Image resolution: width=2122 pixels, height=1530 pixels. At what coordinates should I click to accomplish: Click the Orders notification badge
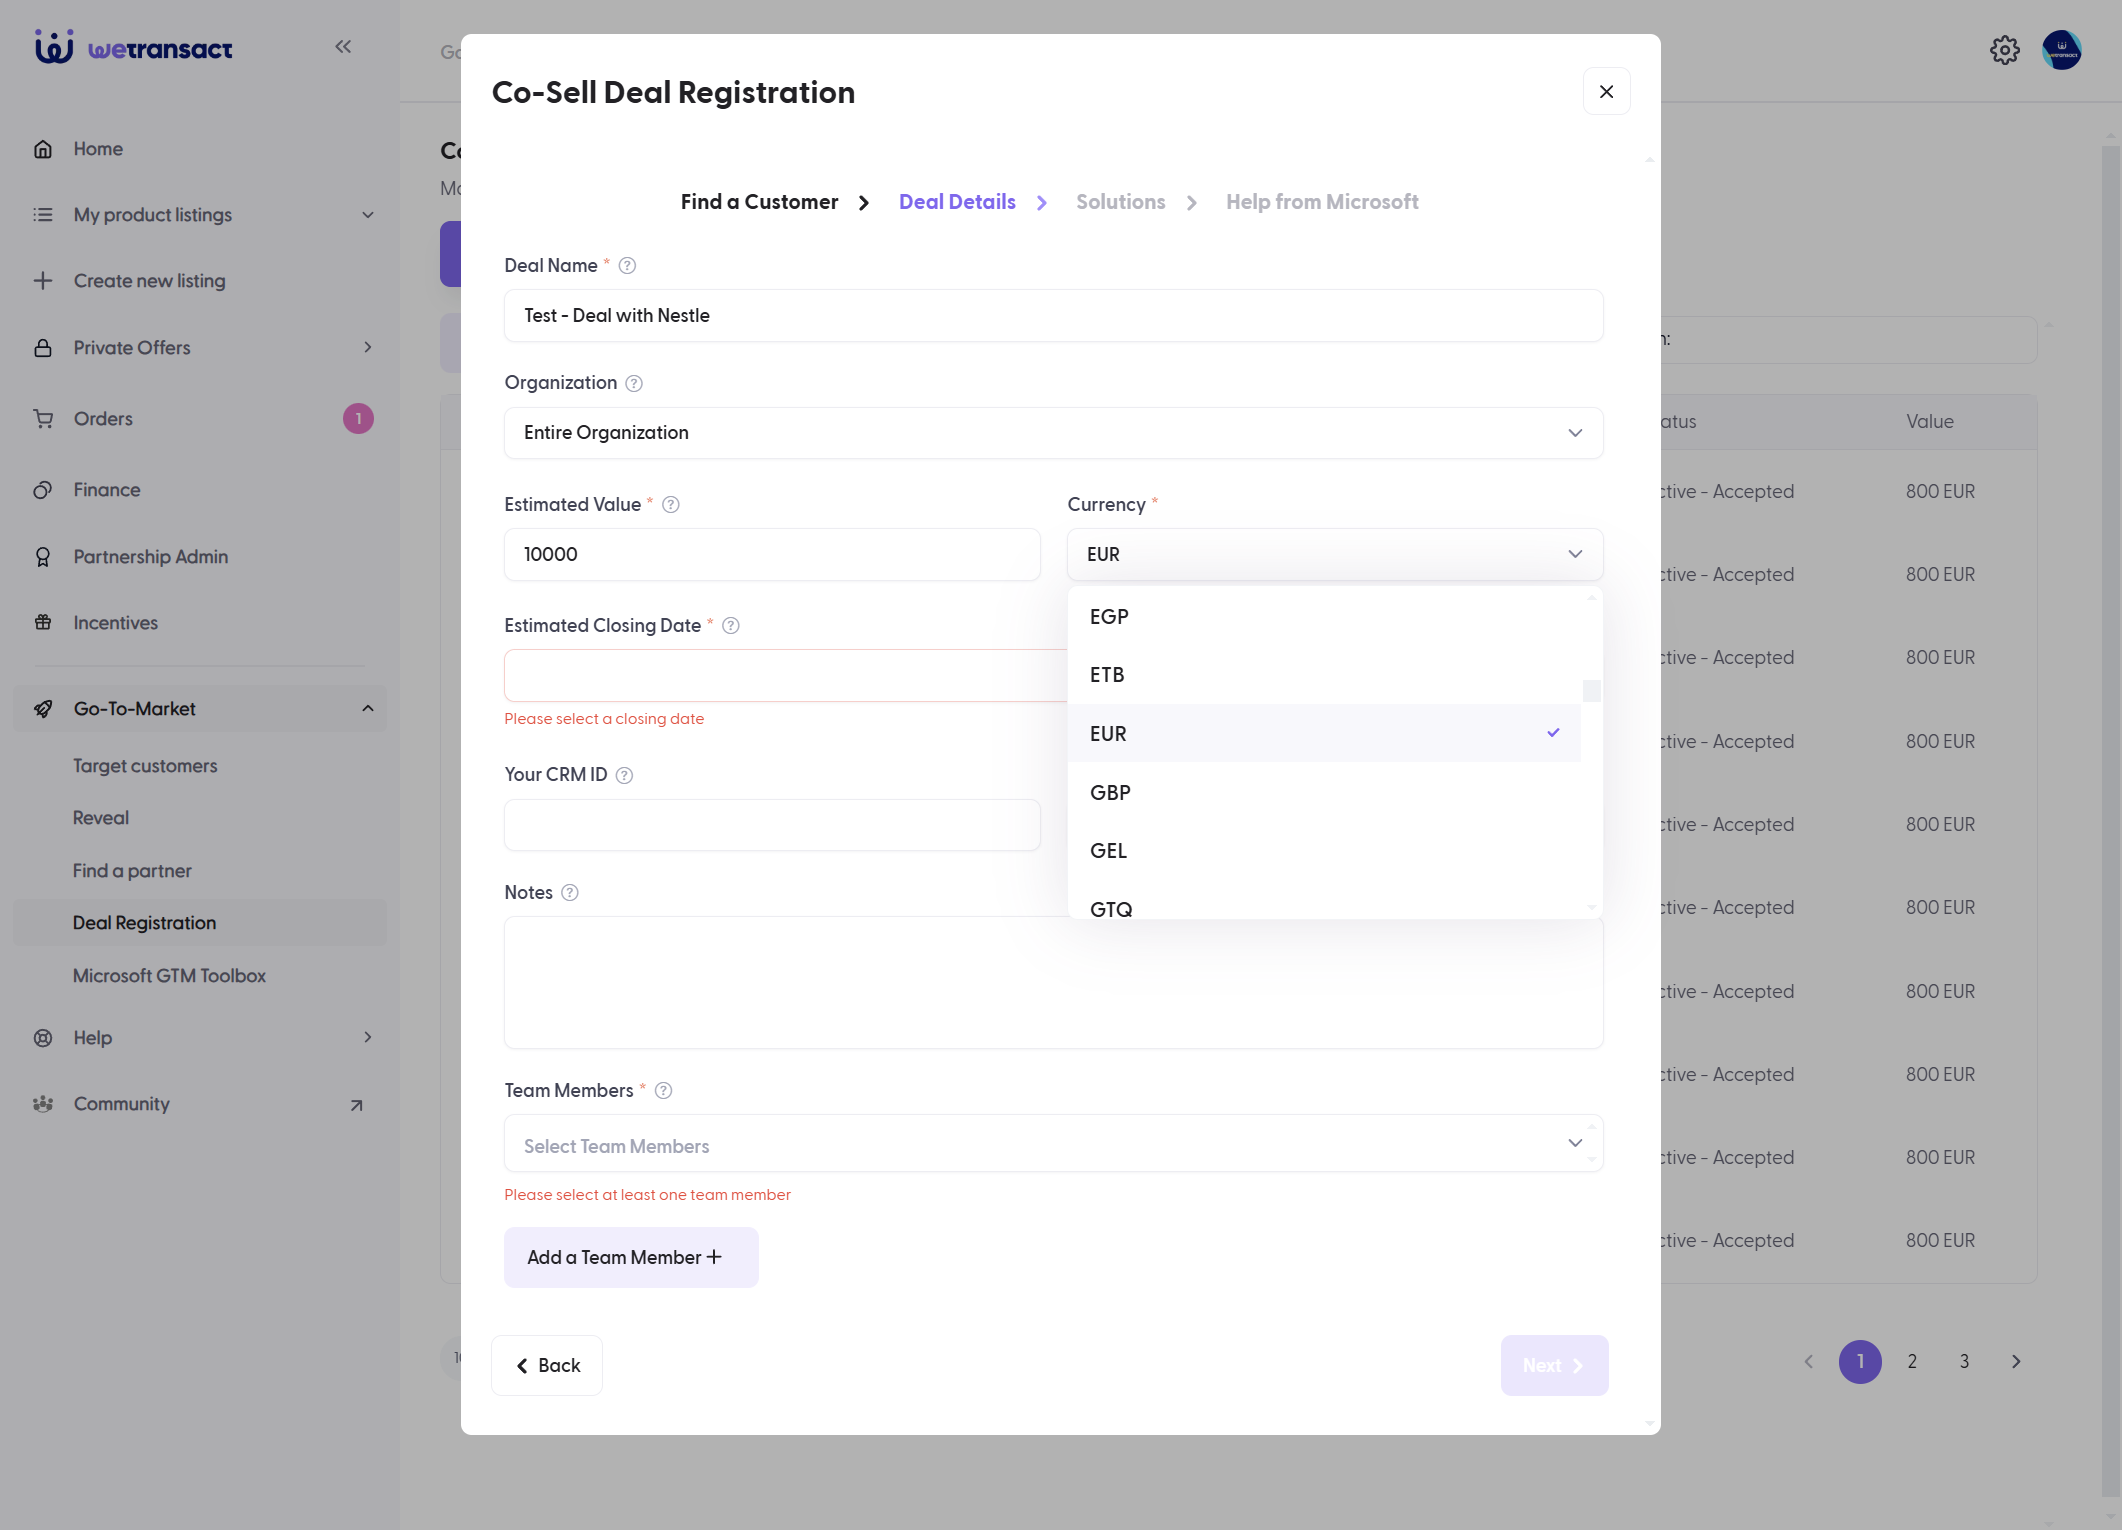pyautogui.click(x=358, y=419)
